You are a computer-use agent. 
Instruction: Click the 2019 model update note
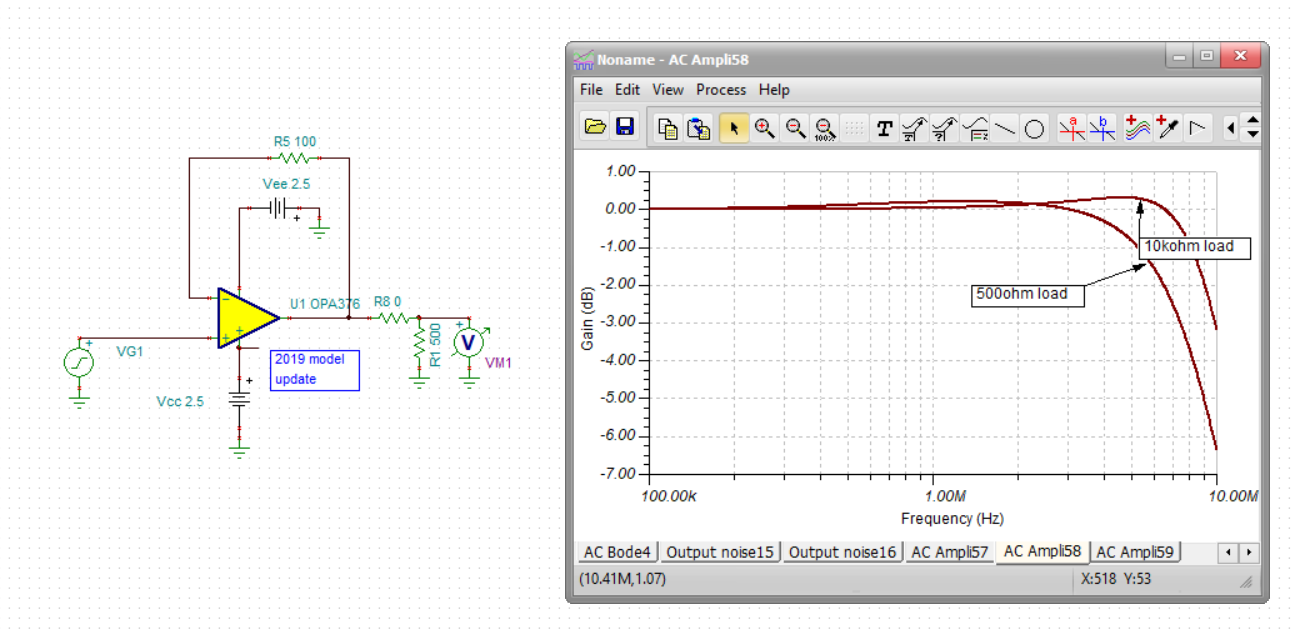click(x=314, y=369)
